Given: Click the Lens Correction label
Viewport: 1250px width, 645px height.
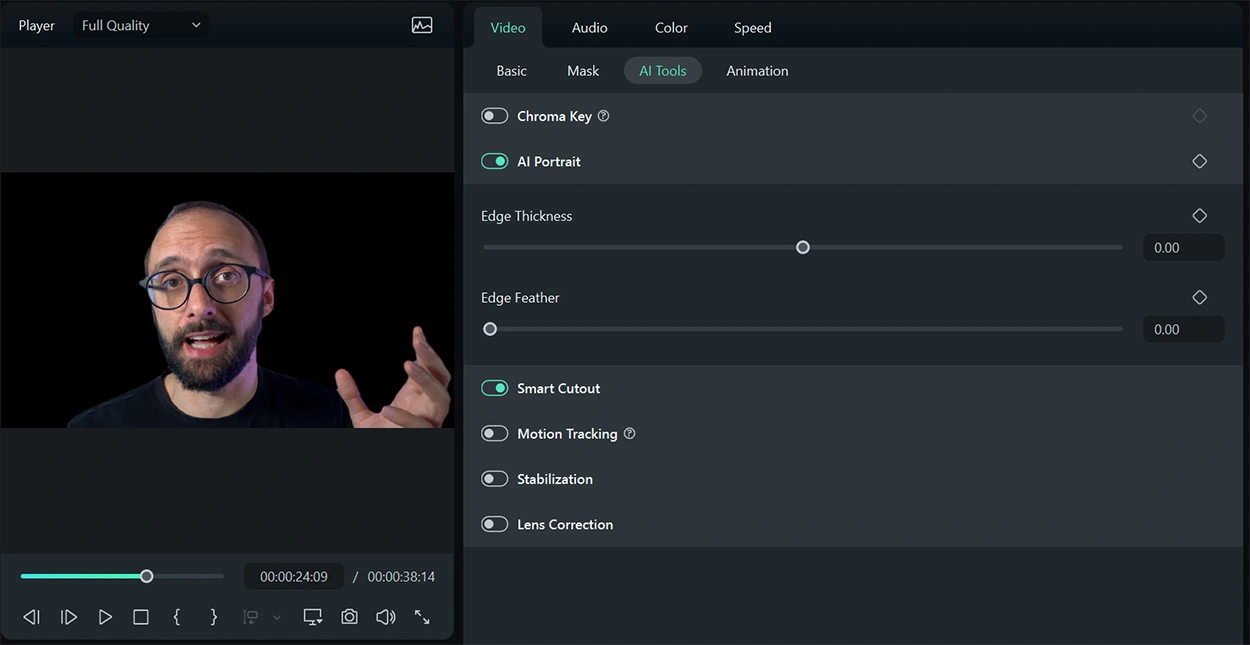Looking at the screenshot, I should (565, 524).
